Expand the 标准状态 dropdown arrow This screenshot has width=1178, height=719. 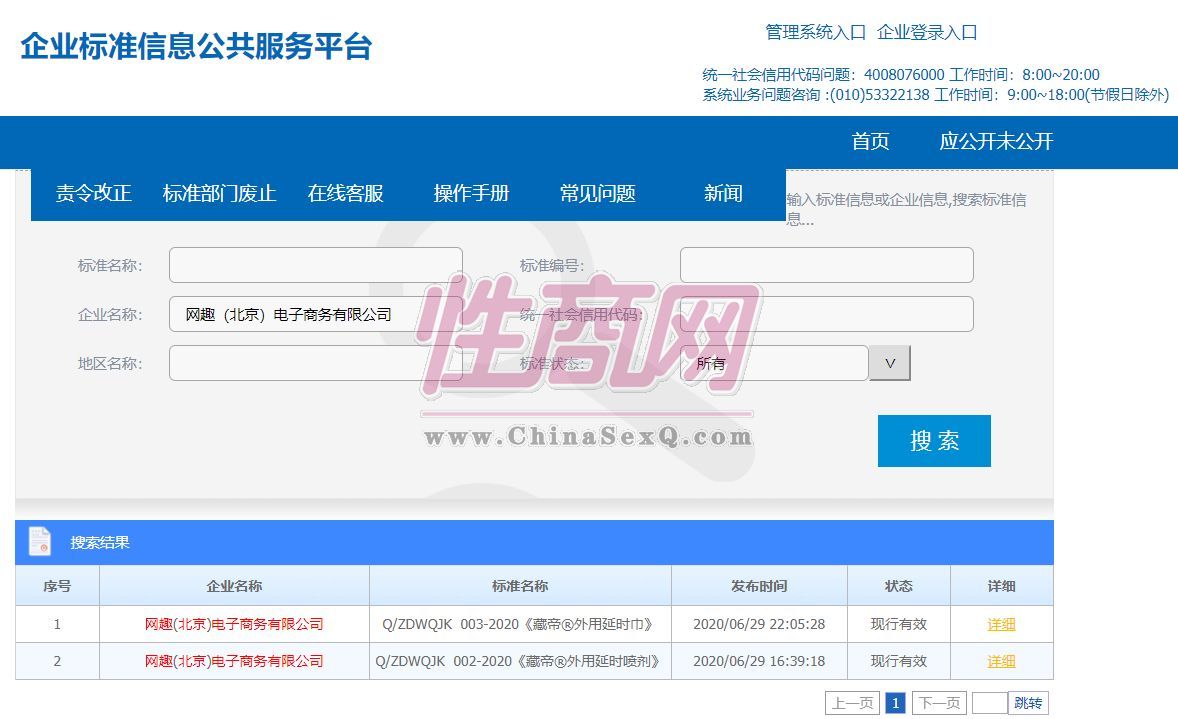coord(889,363)
